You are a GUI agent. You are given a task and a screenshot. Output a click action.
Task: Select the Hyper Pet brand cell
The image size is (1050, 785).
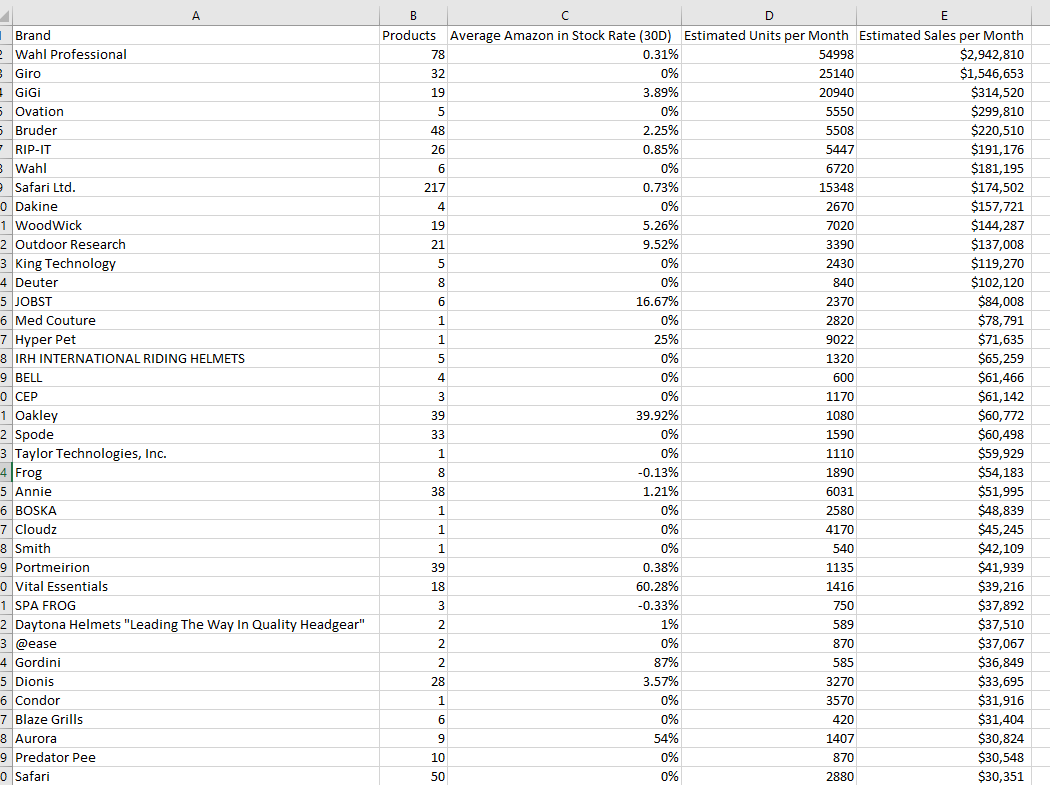tap(196, 340)
